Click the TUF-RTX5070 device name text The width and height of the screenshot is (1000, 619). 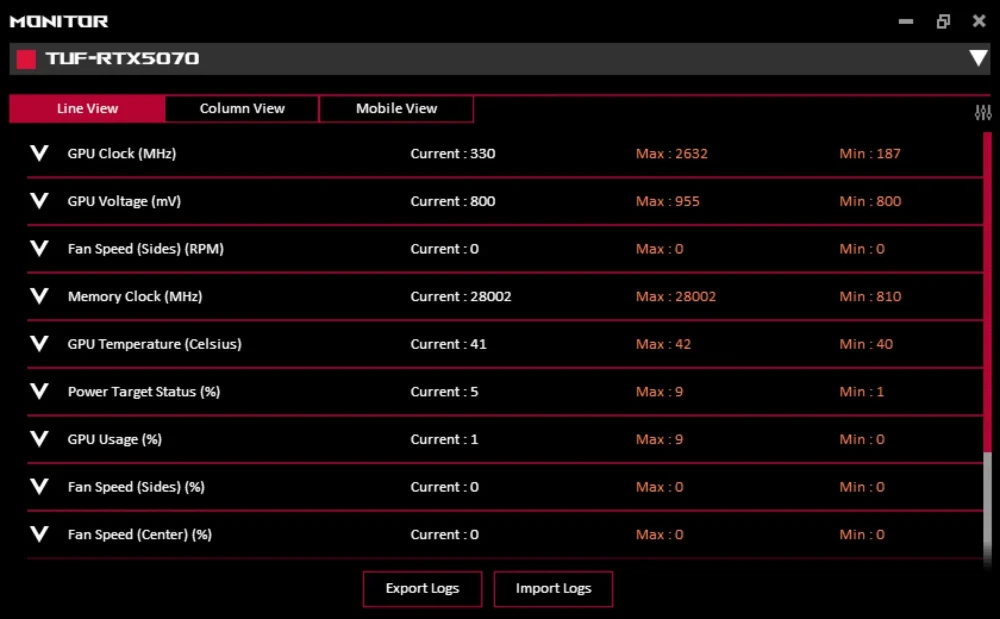[x=122, y=59]
